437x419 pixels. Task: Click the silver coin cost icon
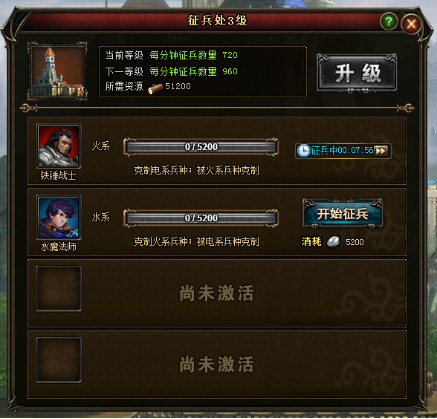(333, 241)
